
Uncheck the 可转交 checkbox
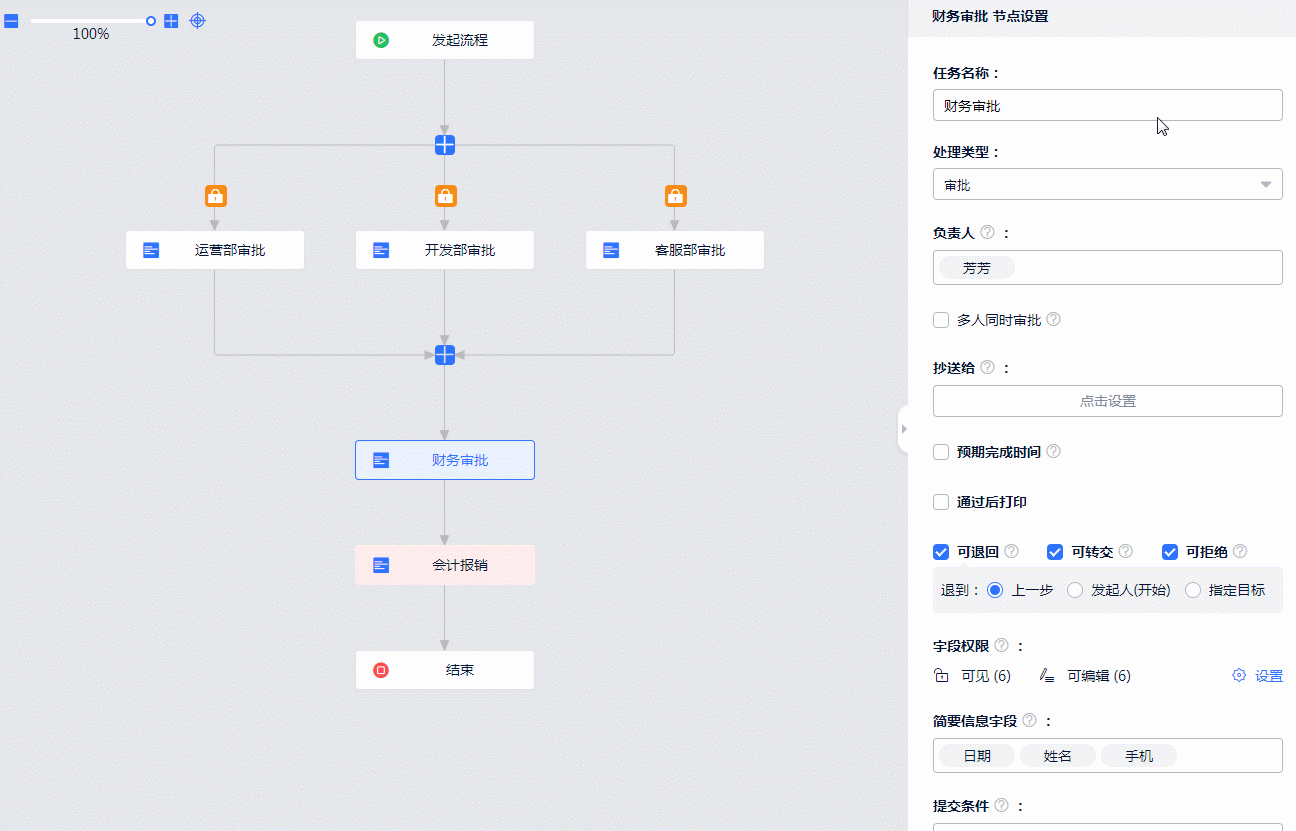point(1055,552)
